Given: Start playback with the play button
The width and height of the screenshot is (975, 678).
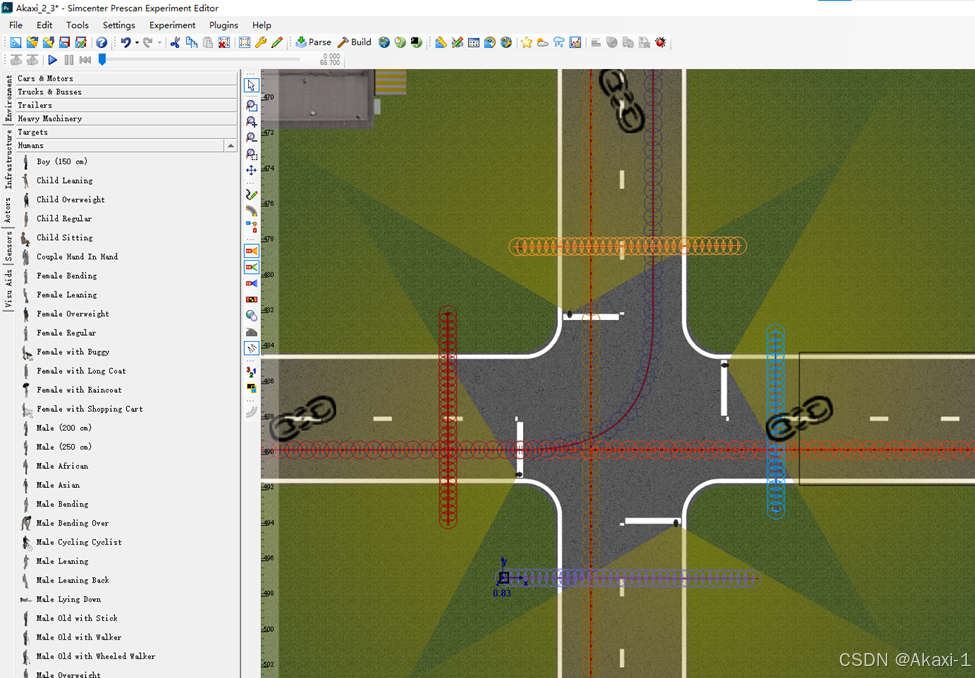Looking at the screenshot, I should pyautogui.click(x=53, y=60).
